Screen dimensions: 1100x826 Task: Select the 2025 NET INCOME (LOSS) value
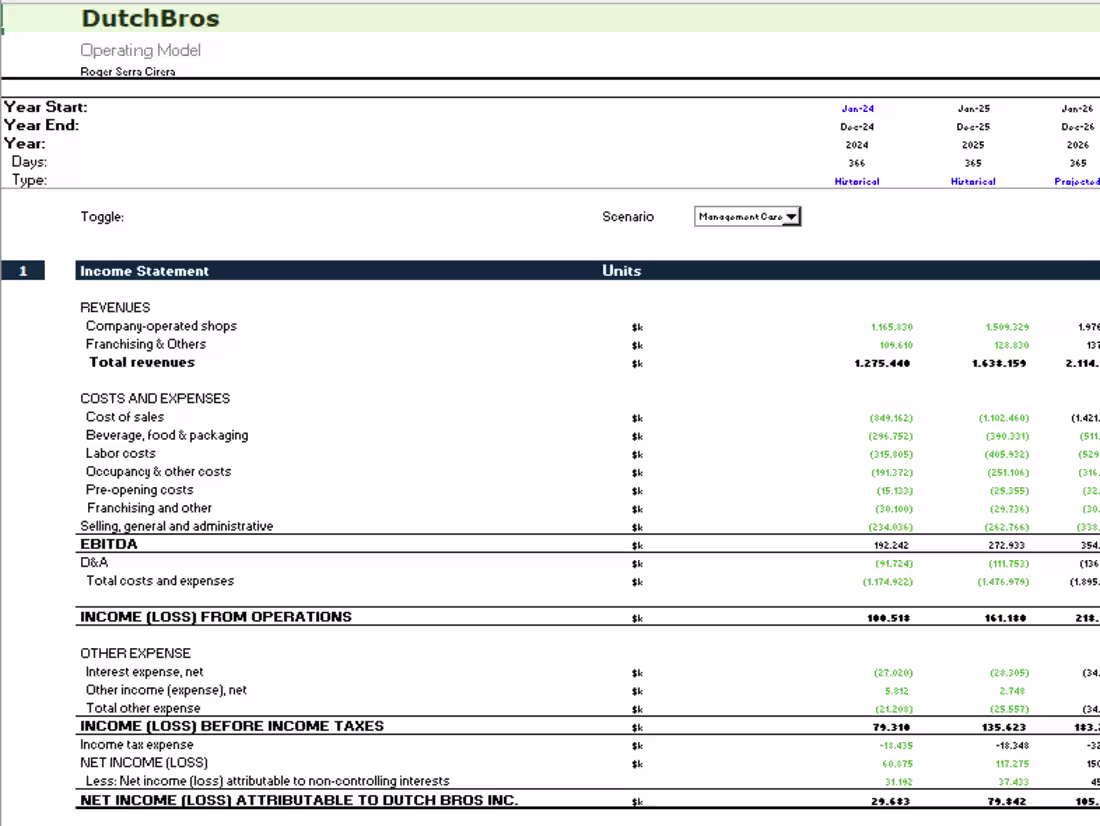[1013, 764]
